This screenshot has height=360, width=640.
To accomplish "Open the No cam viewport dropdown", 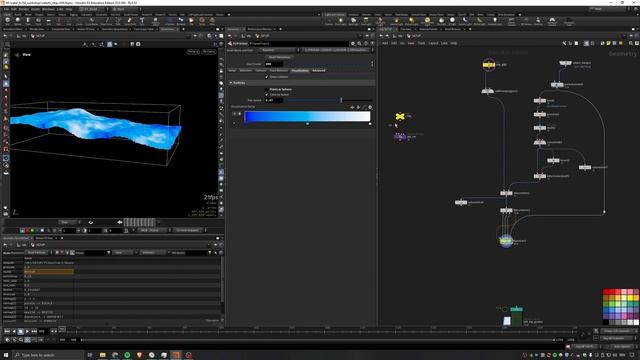I will click(209, 52).
